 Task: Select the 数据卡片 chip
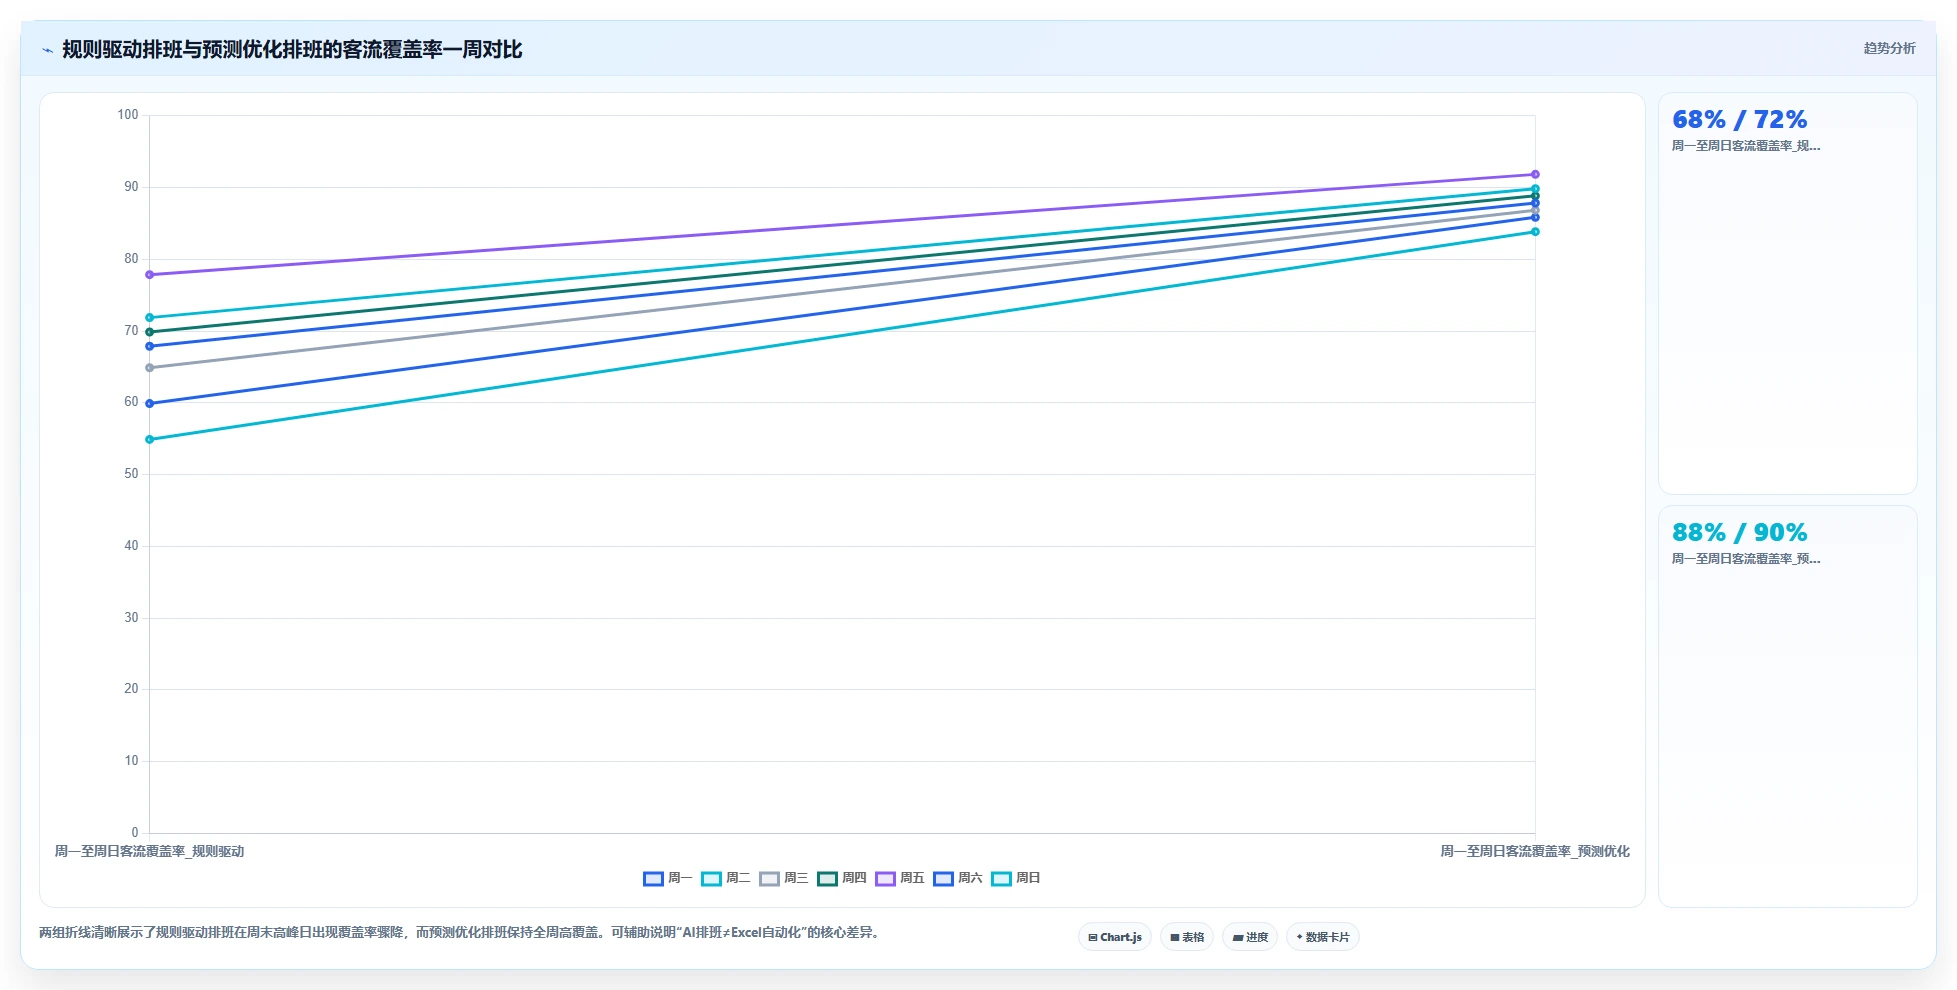[1322, 937]
